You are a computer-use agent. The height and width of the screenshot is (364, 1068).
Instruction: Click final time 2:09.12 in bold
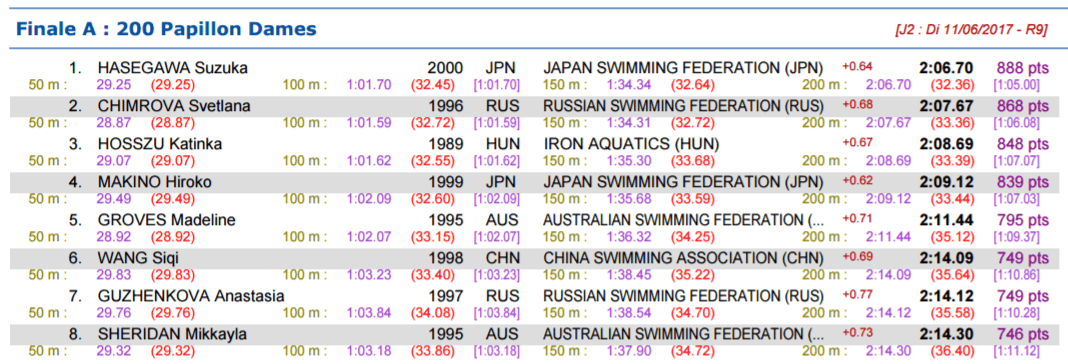tap(946, 183)
